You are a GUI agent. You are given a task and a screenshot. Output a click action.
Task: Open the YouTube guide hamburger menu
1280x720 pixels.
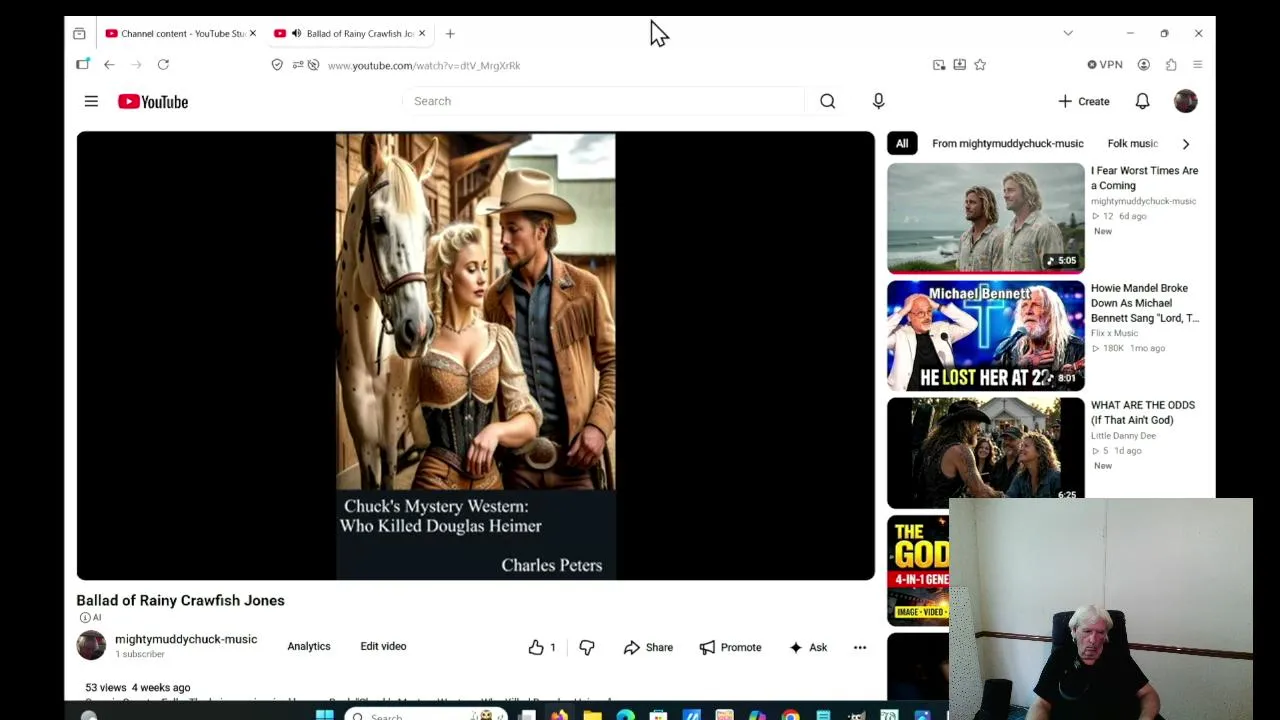pyautogui.click(x=91, y=101)
